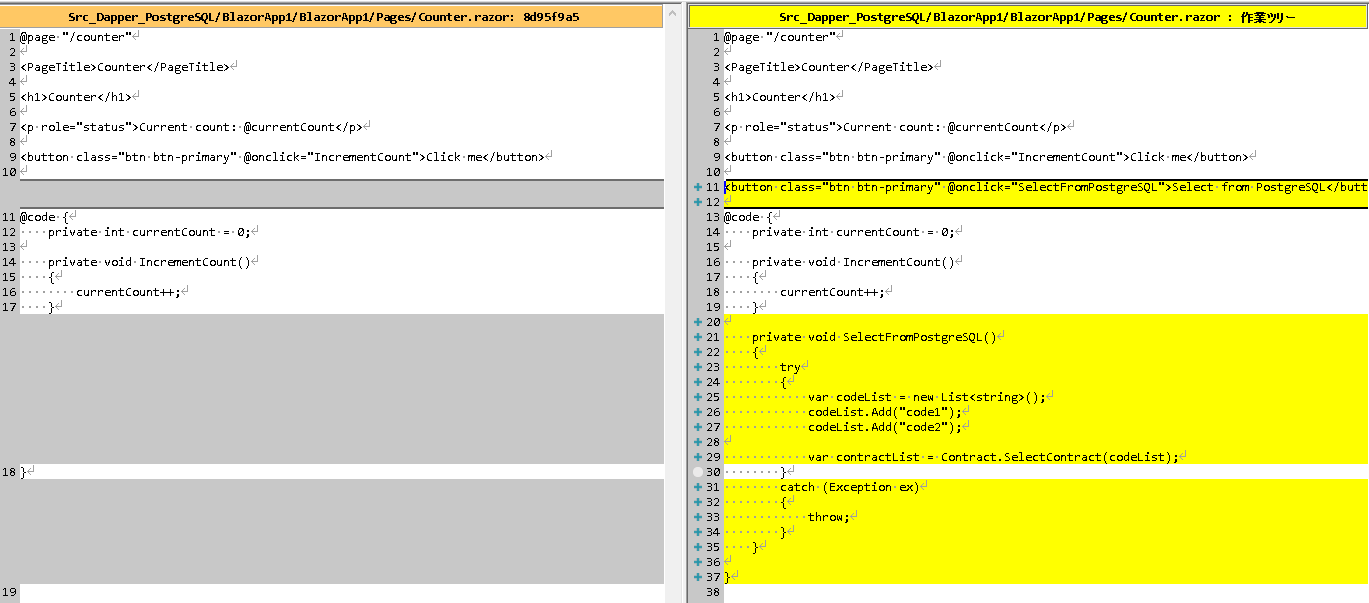The image size is (1369, 603).
Task: Click the addition marker on line 37
Action: pos(696,577)
